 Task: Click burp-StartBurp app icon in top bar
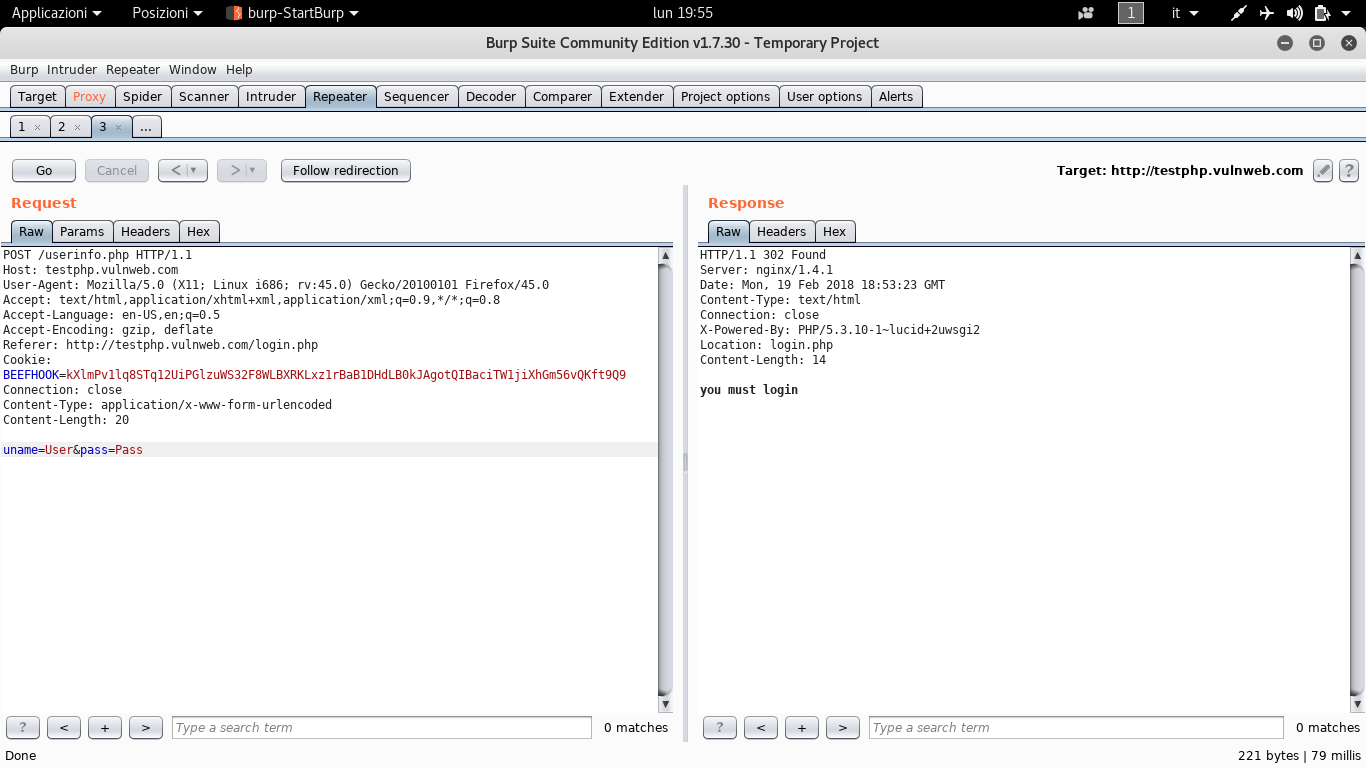coord(234,13)
